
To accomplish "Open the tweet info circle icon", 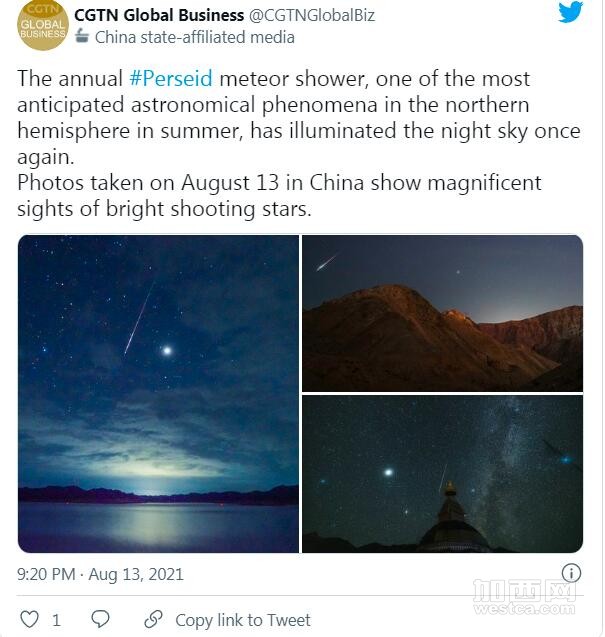I will (x=571, y=573).
